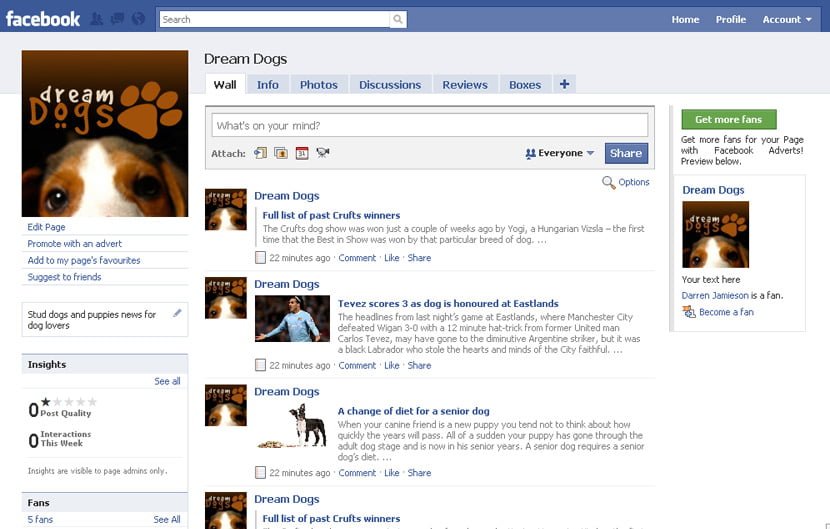830x529 pixels.
Task: Click the friend requests icon in header
Action: point(97,19)
